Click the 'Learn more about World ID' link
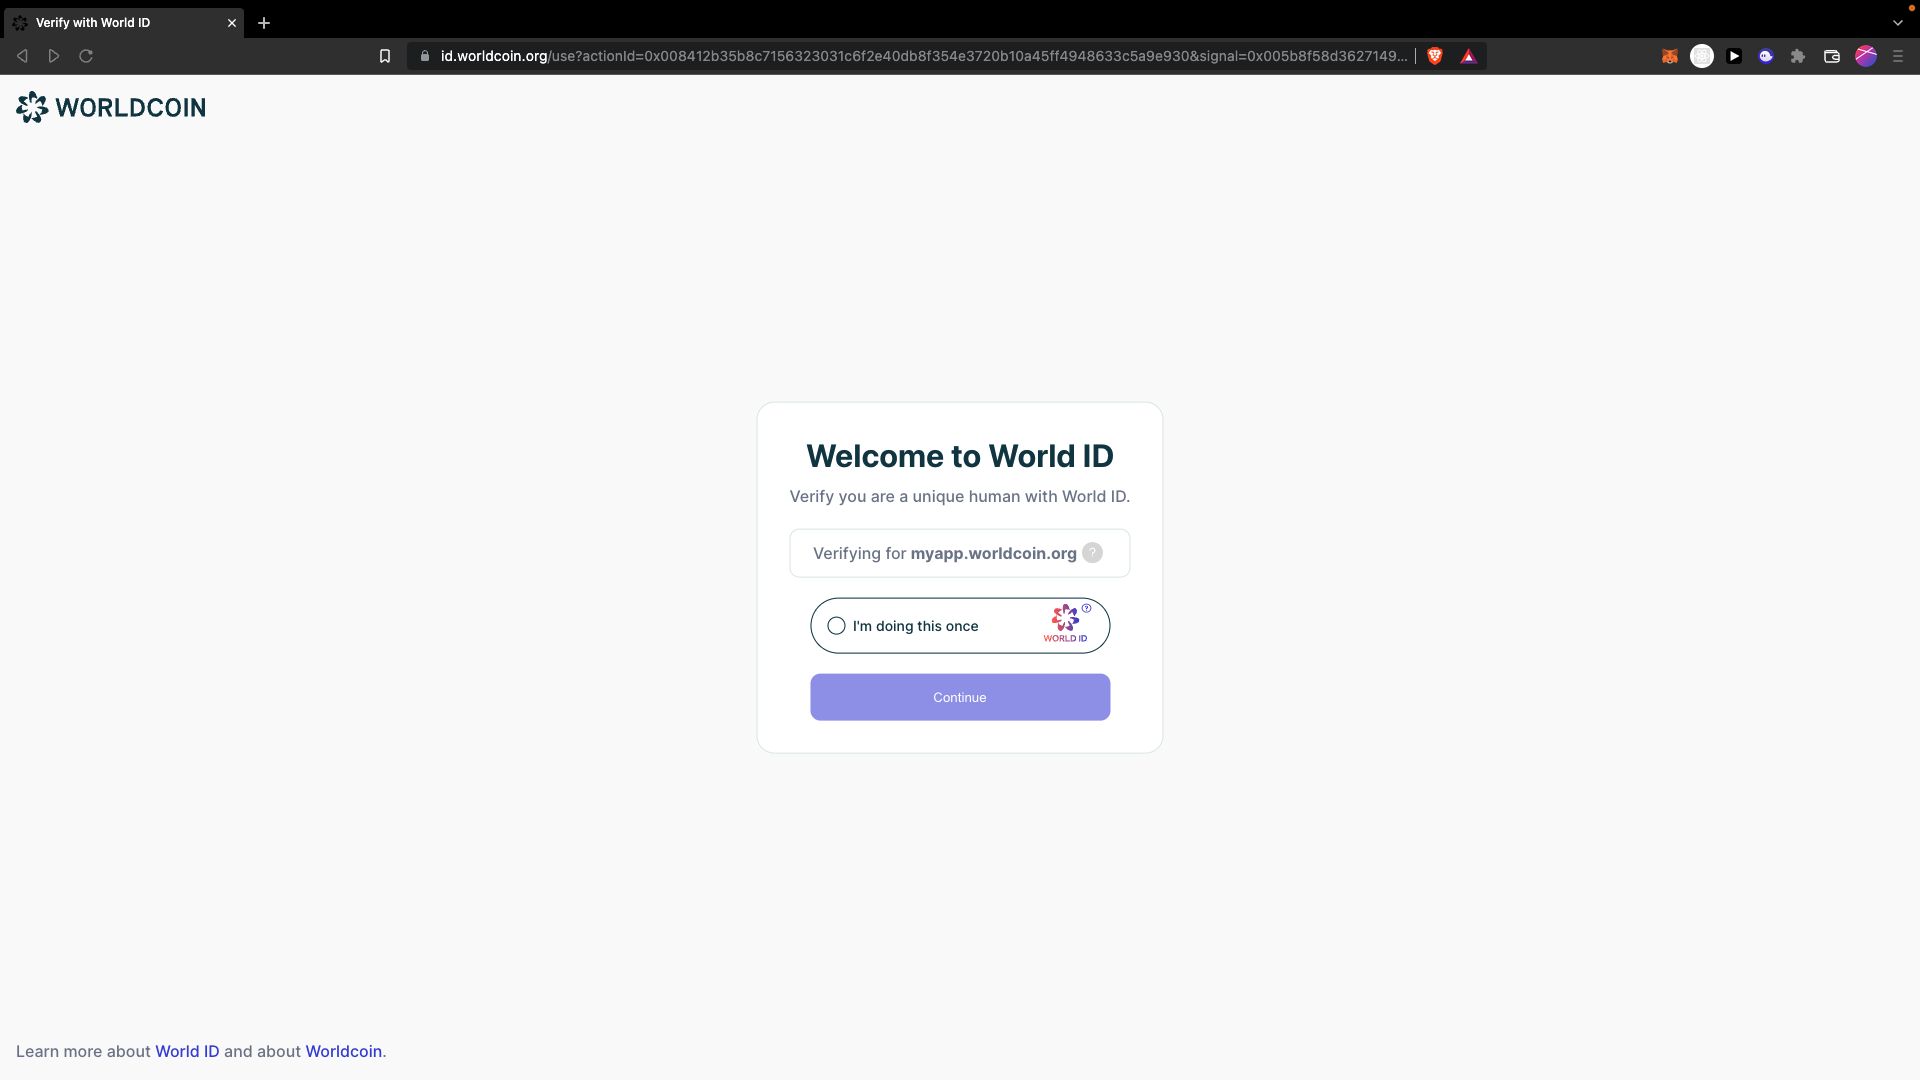This screenshot has width=1920, height=1080. [x=187, y=1051]
